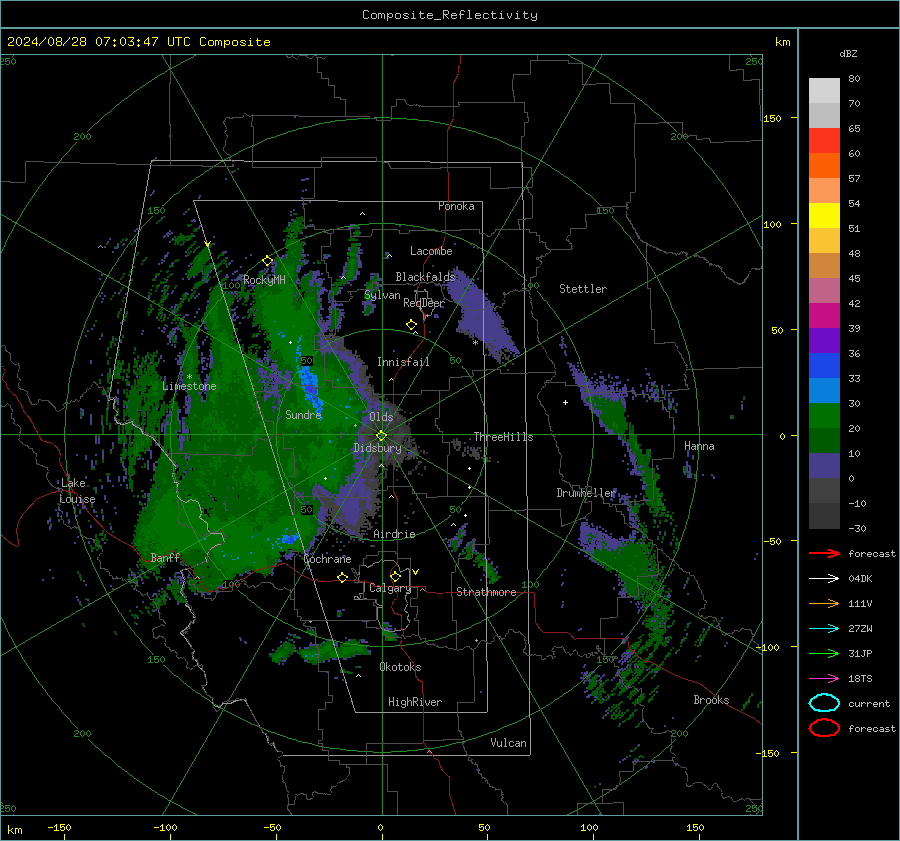Select the 80 dBZ light gray swatch
This screenshot has height=841, width=900.
click(824, 91)
